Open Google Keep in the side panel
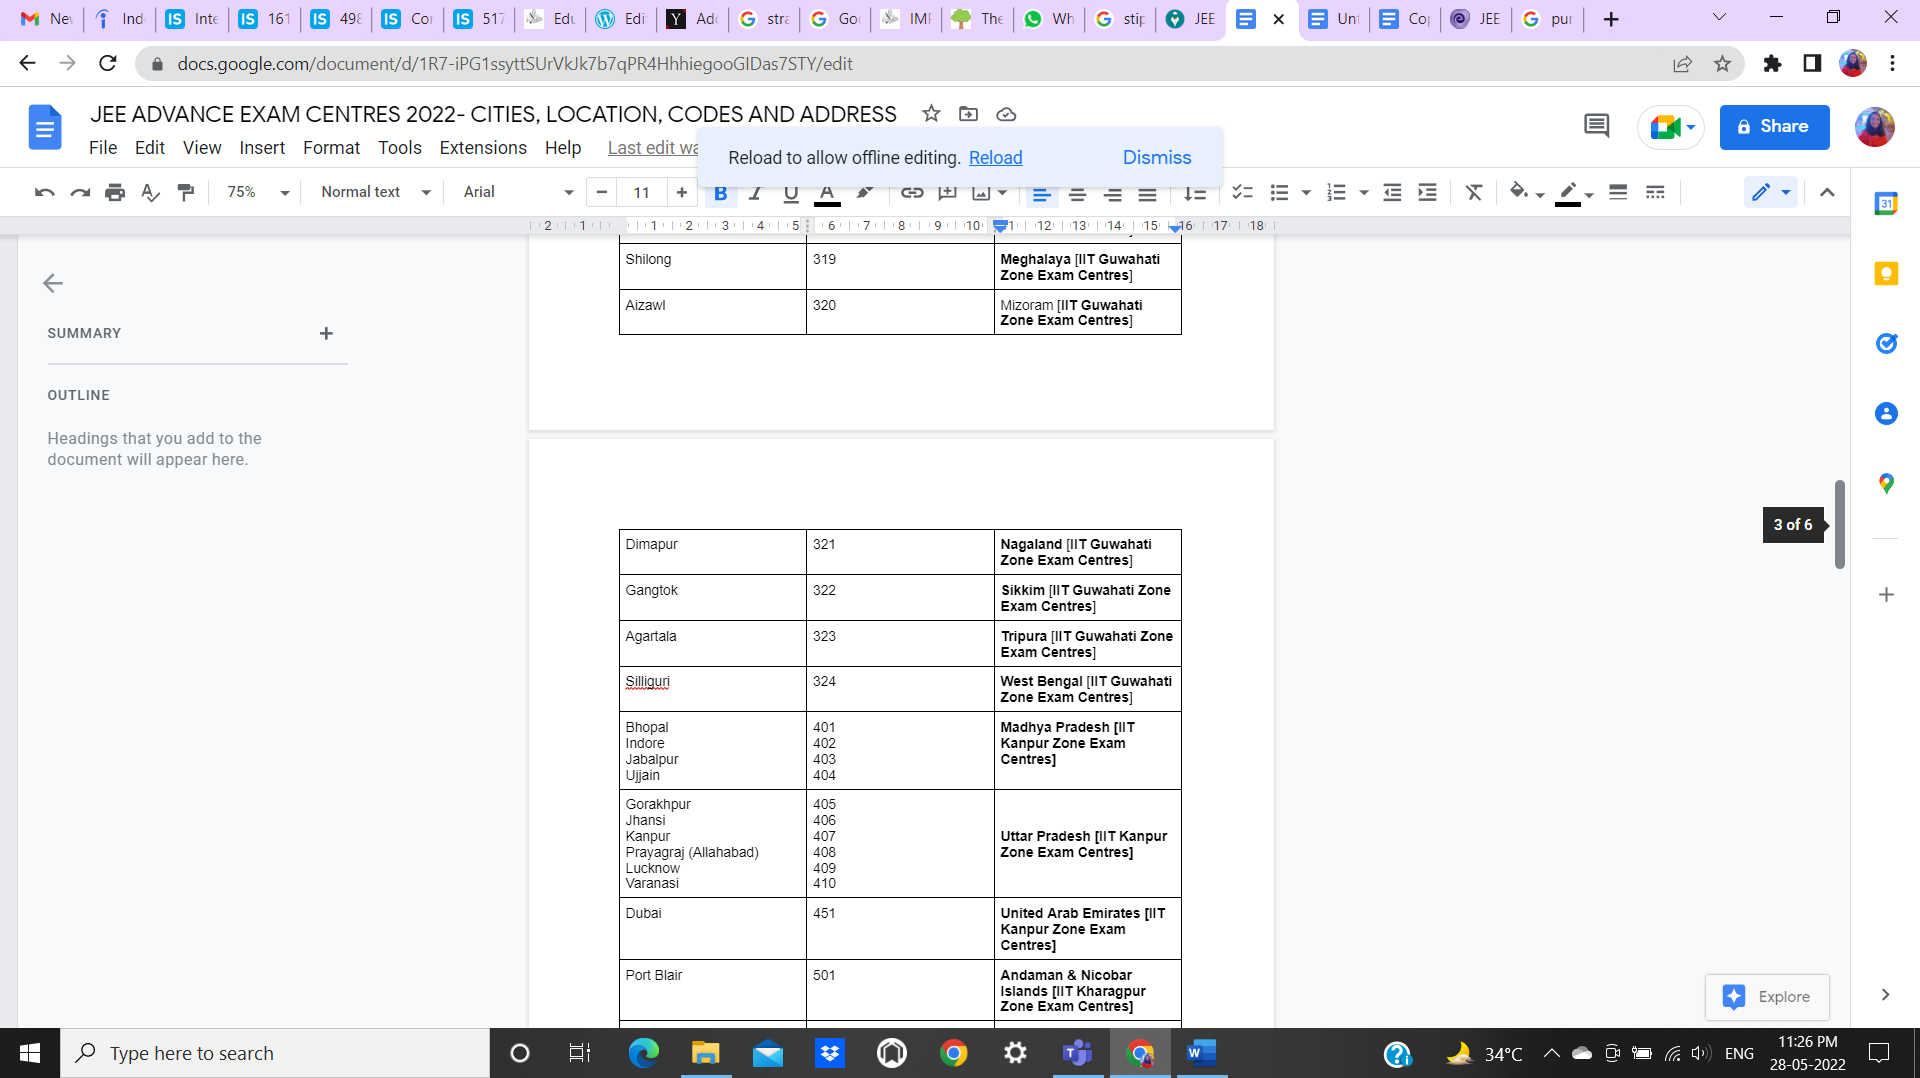This screenshot has height=1078, width=1920. point(1886,274)
